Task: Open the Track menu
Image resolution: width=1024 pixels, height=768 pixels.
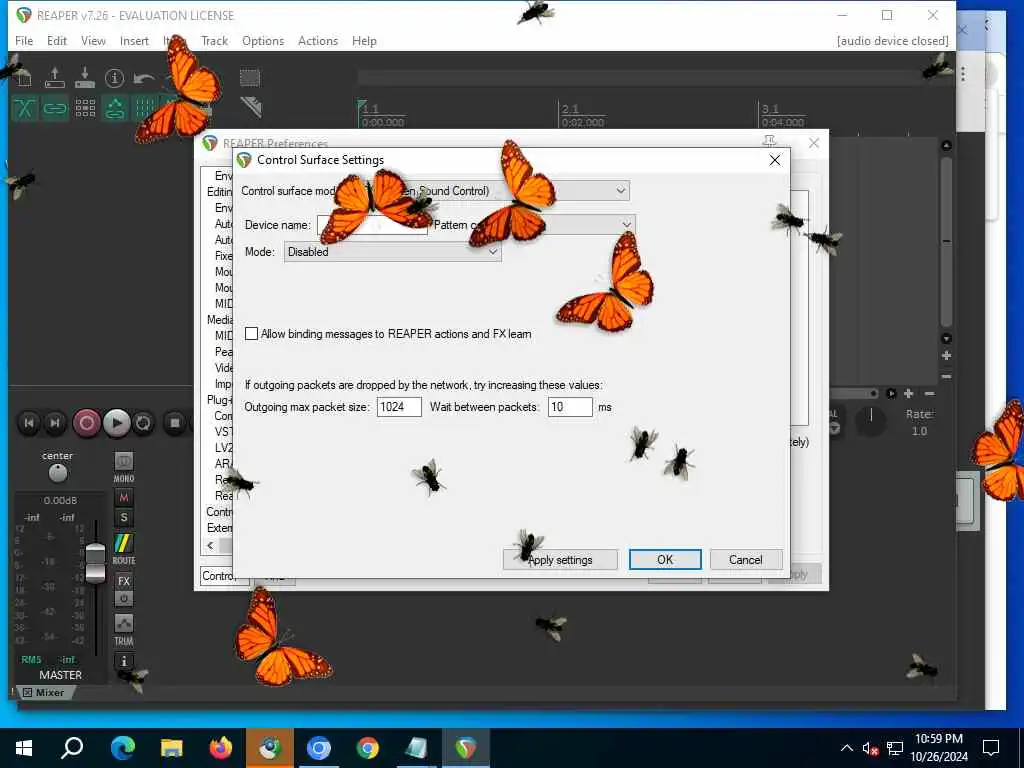Action: click(x=214, y=40)
